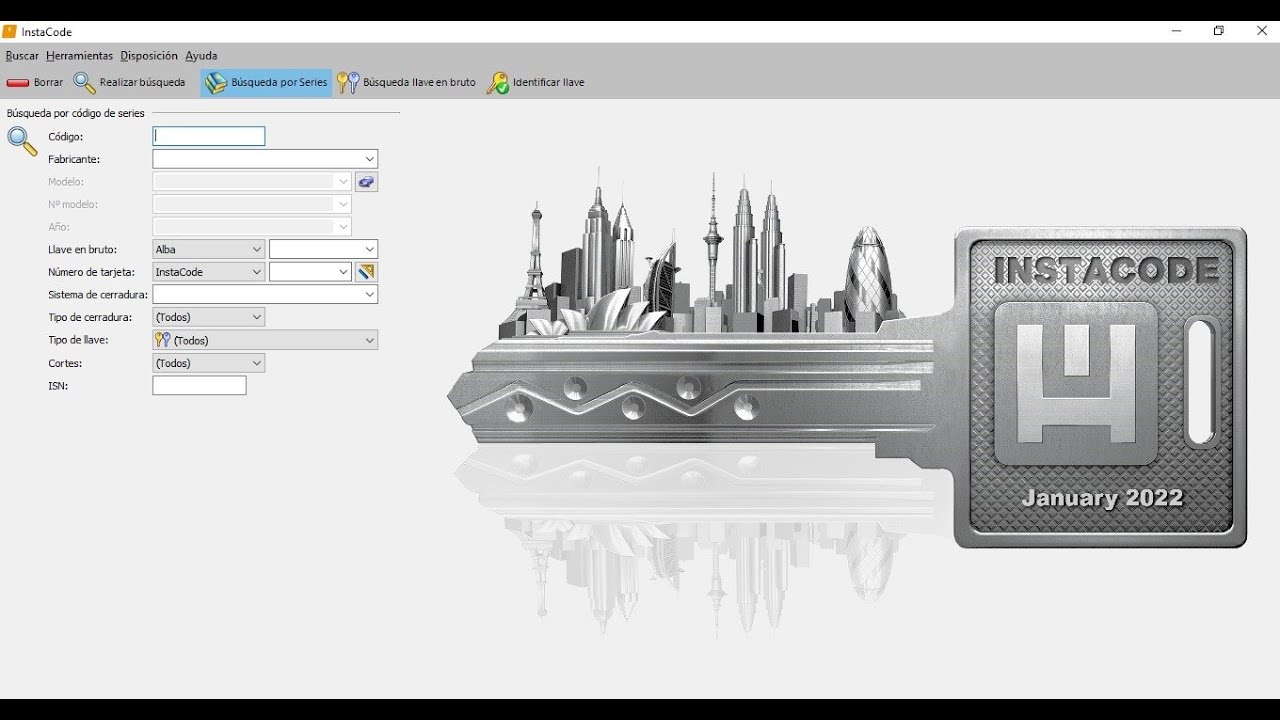Click the Identificar llave label text

pyautogui.click(x=549, y=83)
